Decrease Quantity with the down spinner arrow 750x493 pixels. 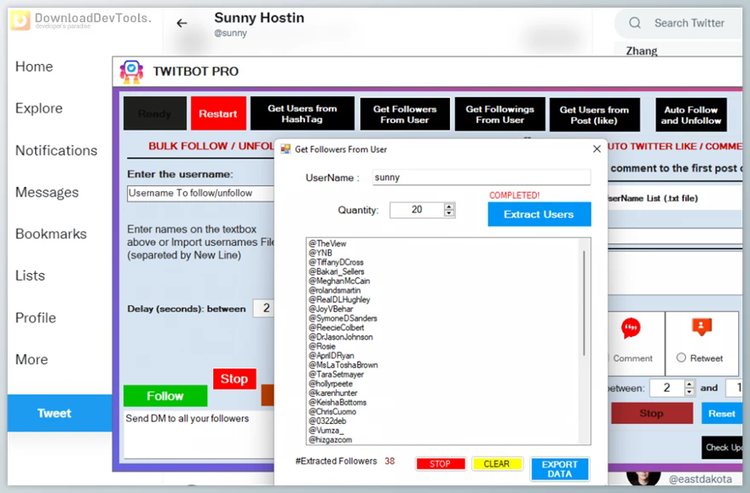pyautogui.click(x=449, y=213)
